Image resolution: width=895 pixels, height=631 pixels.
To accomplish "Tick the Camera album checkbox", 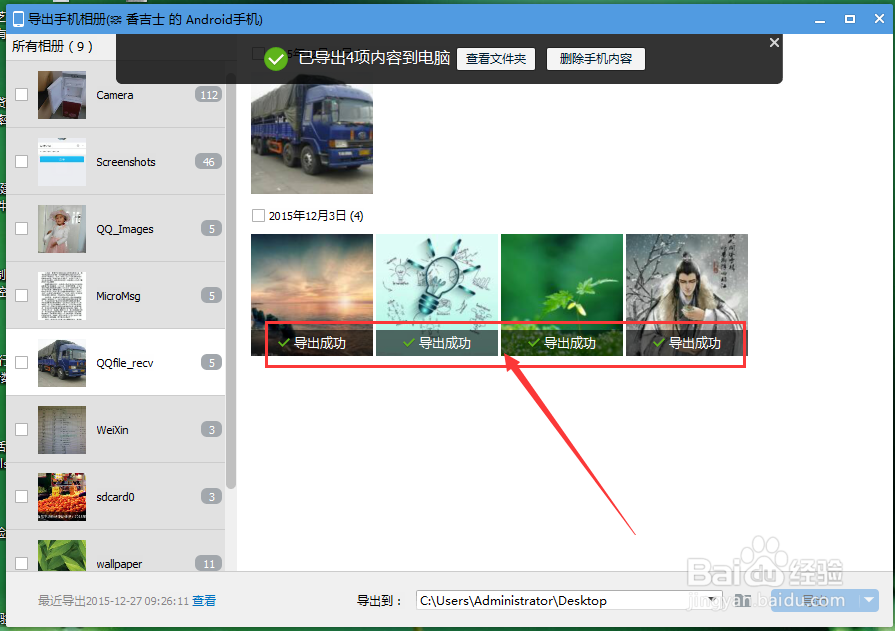I will (21, 95).
